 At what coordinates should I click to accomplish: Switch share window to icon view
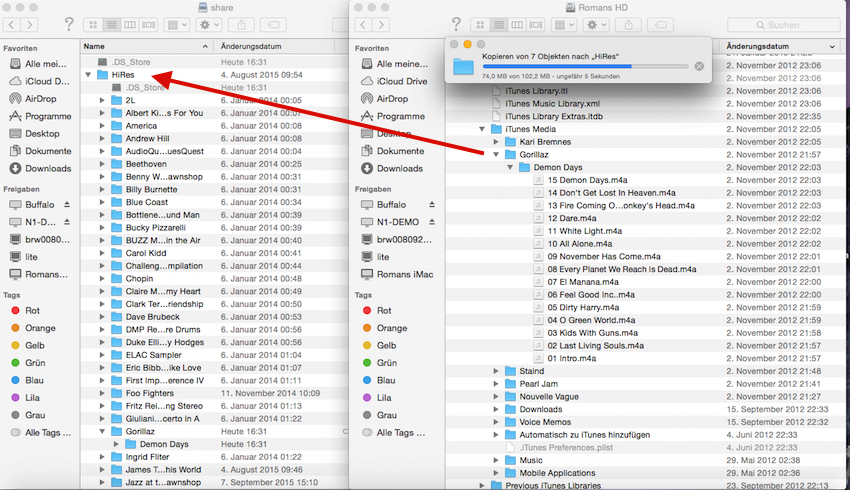point(93,24)
